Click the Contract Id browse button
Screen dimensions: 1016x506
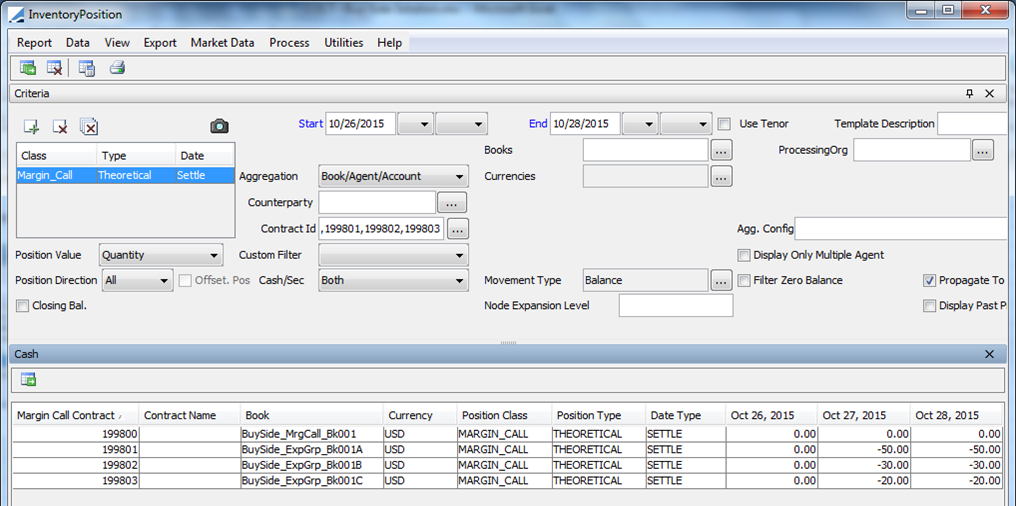457,229
